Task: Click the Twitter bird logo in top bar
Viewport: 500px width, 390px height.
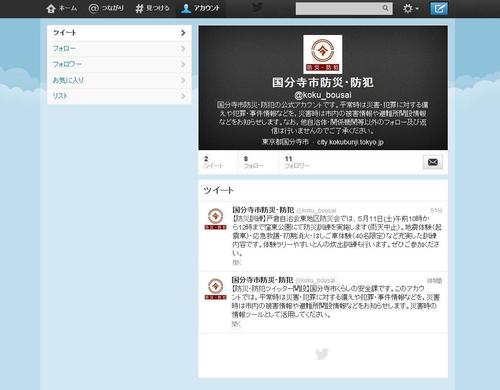Action: tap(257, 7)
